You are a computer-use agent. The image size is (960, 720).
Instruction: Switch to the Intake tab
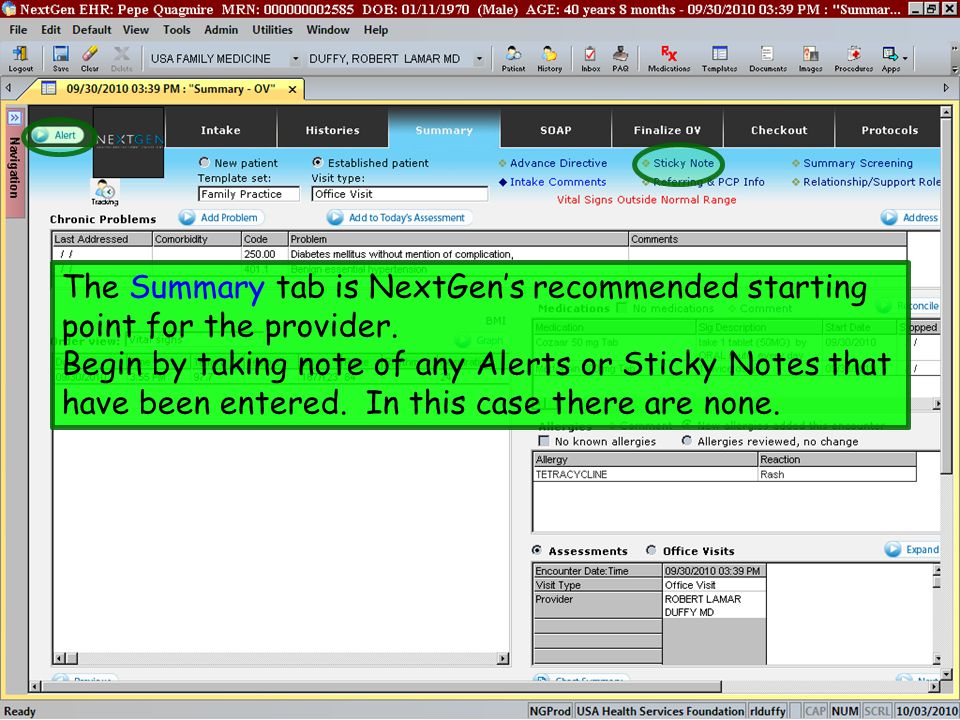220,130
